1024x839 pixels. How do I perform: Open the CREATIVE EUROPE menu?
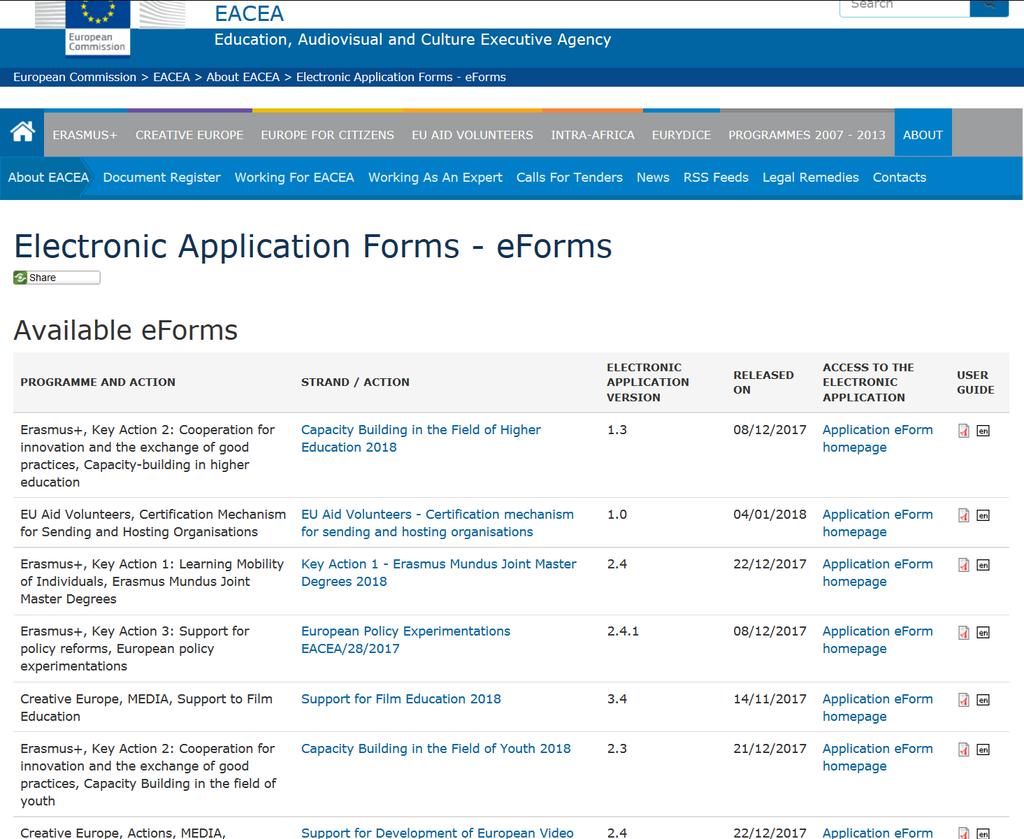pyautogui.click(x=189, y=135)
